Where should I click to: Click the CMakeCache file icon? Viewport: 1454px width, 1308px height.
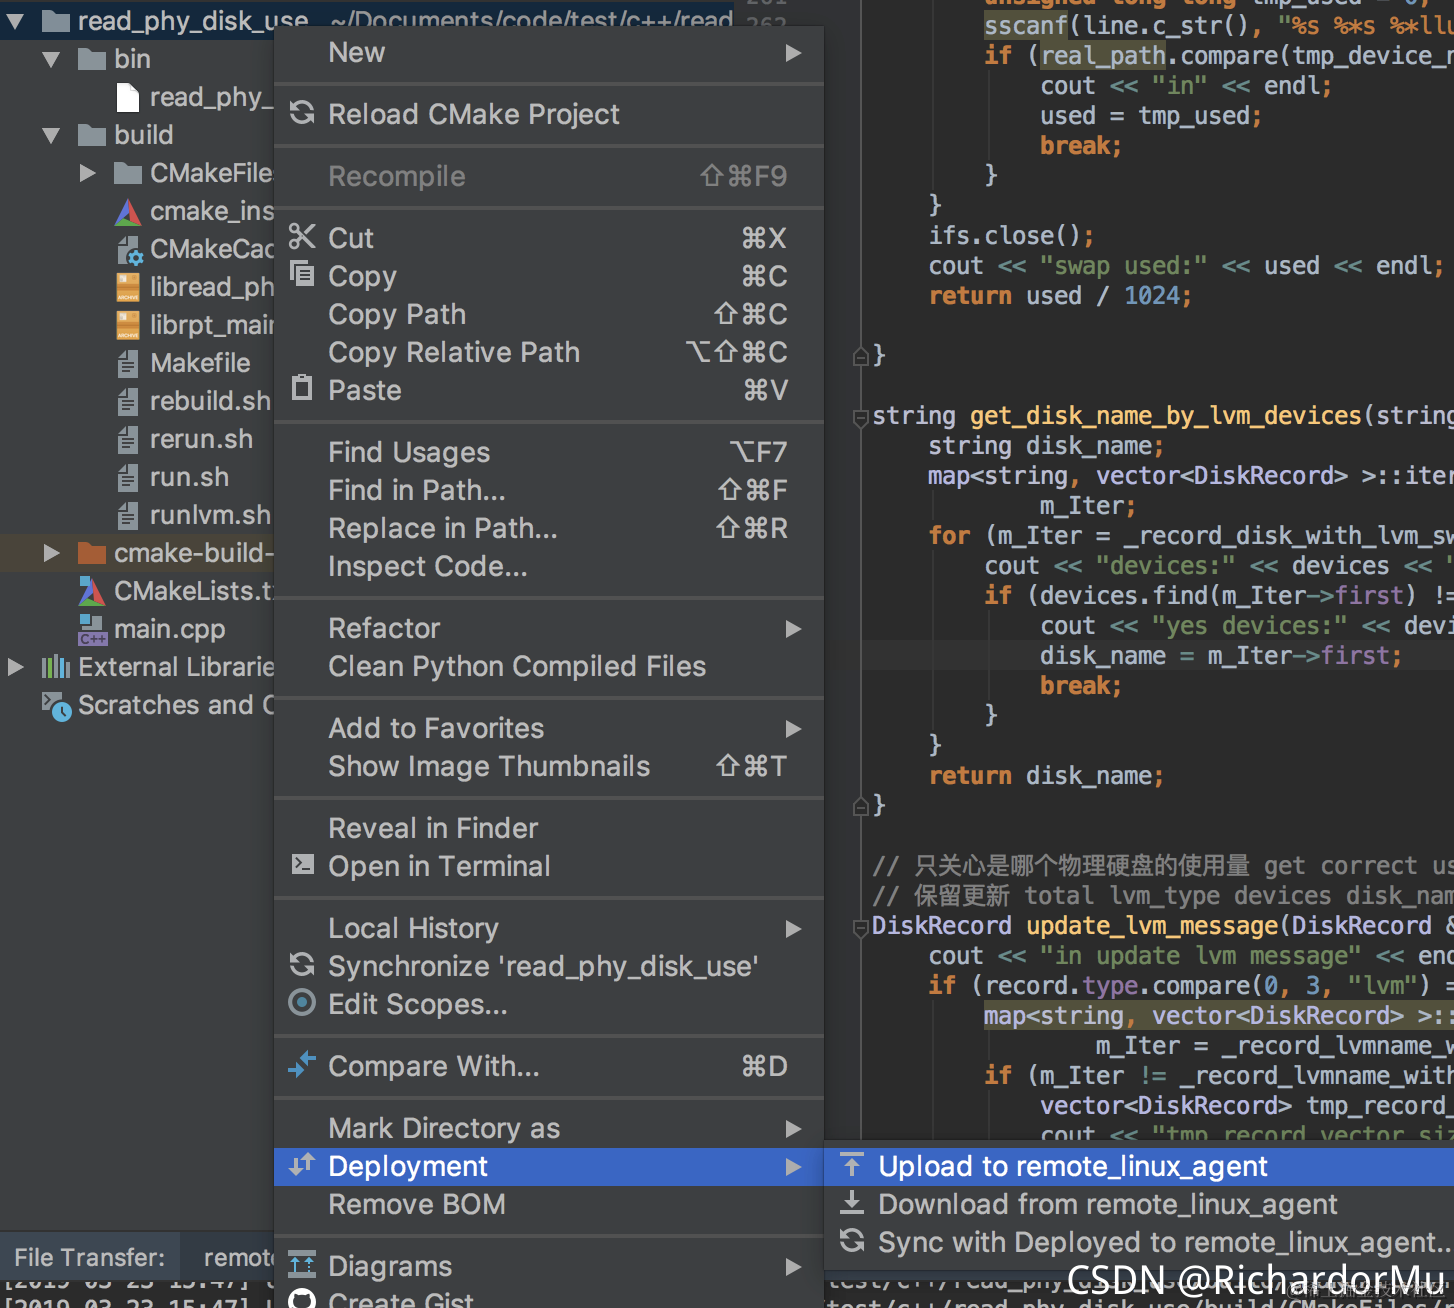(x=129, y=250)
